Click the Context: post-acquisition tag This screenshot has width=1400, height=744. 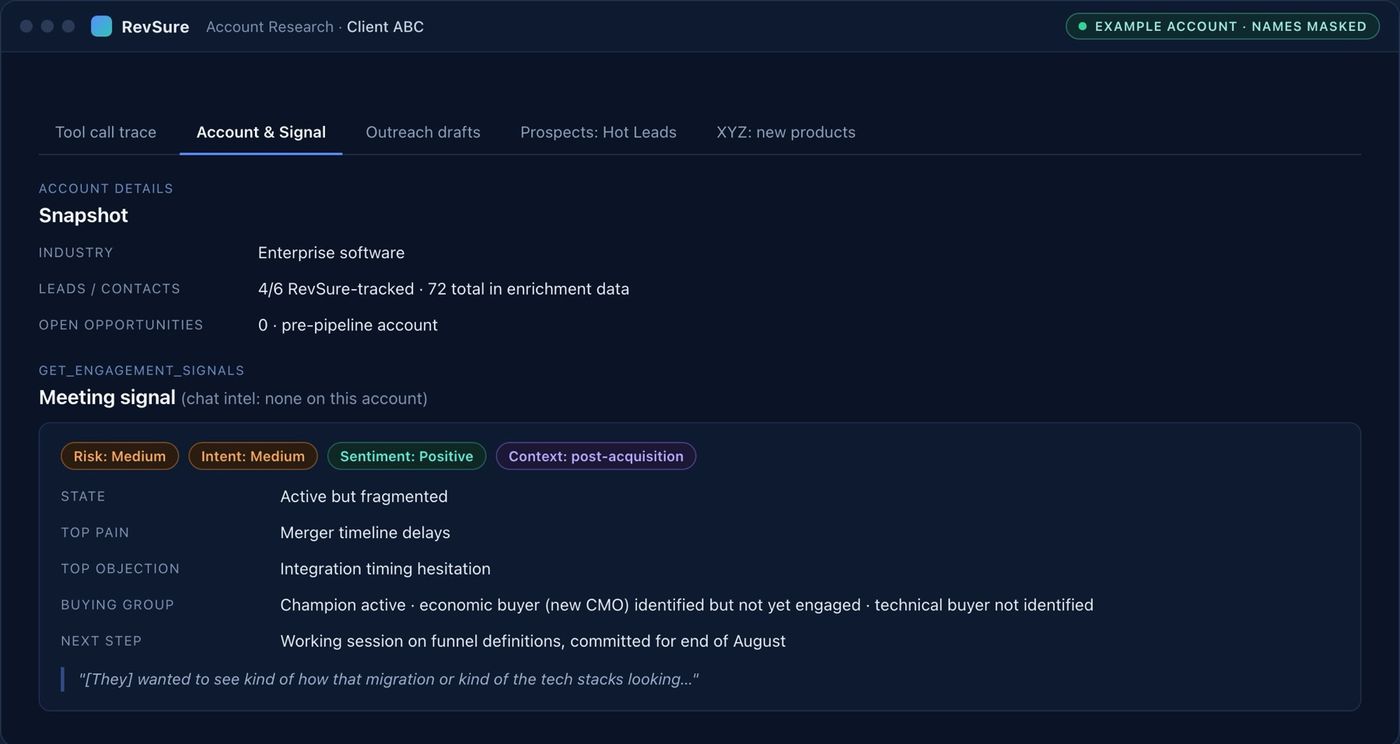(x=596, y=456)
